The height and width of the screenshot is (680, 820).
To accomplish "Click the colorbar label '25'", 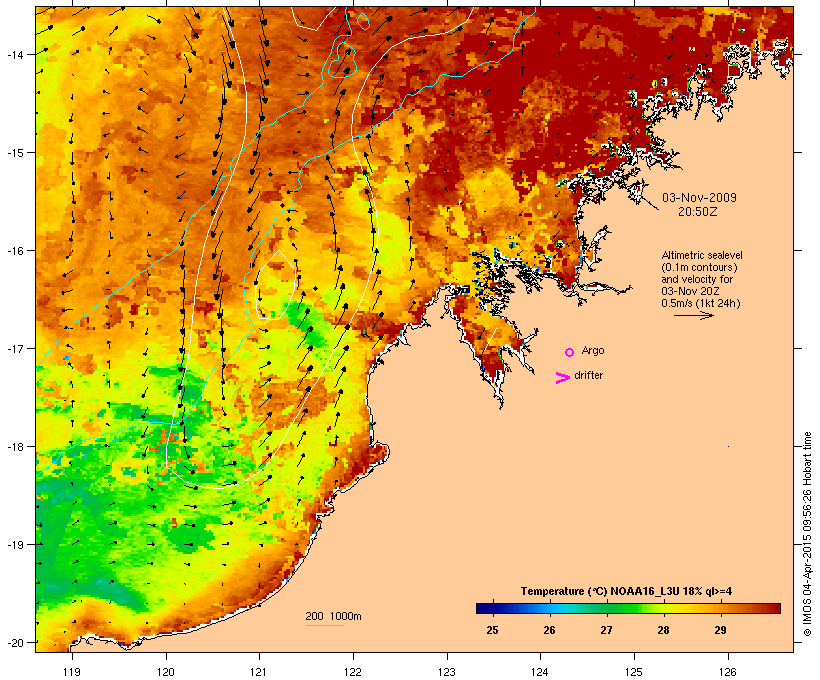I will (492, 630).
